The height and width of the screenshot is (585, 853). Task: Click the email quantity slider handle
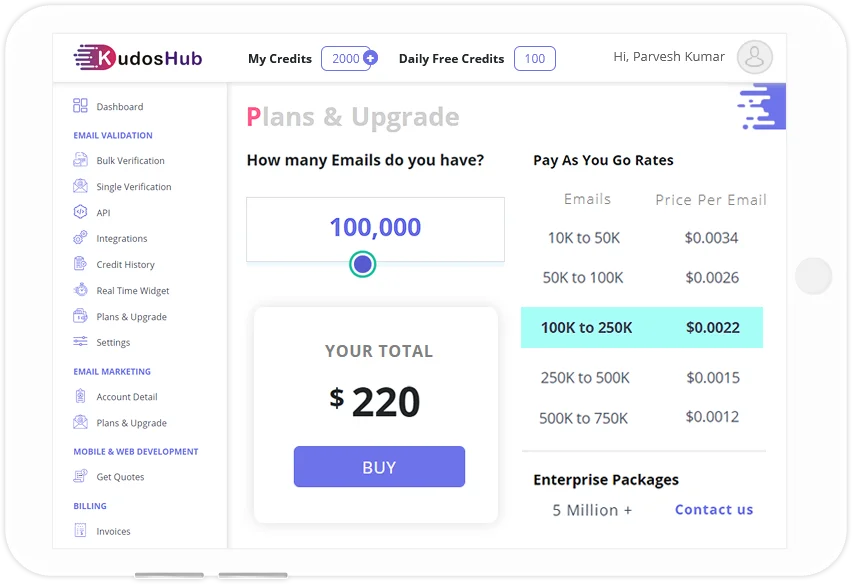coord(362,264)
